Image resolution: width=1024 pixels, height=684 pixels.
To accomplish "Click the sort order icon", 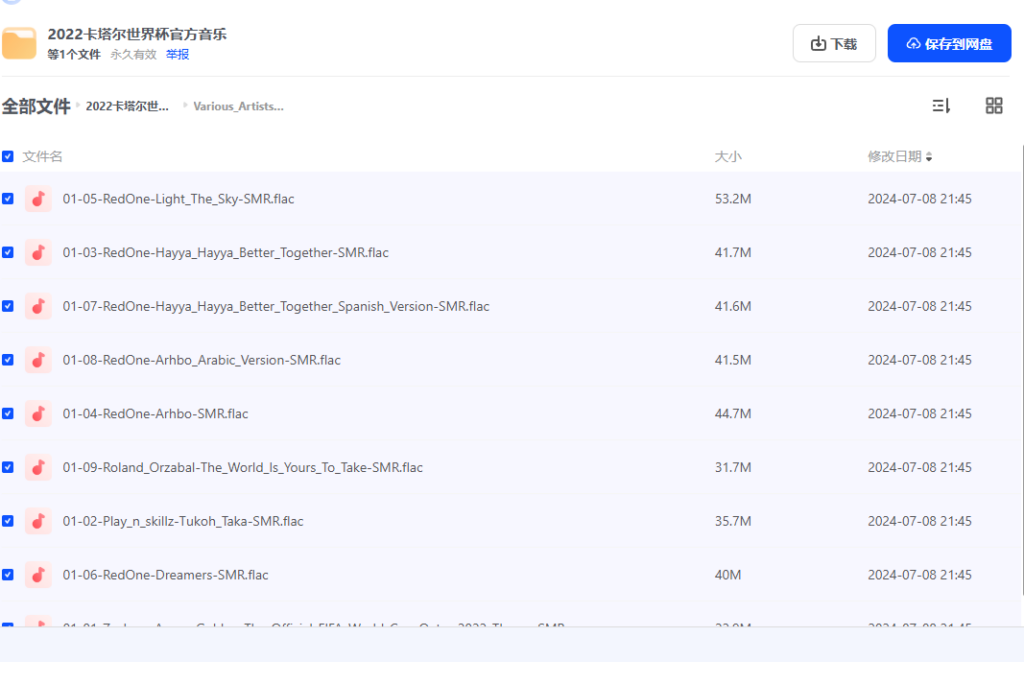I will click(x=941, y=105).
